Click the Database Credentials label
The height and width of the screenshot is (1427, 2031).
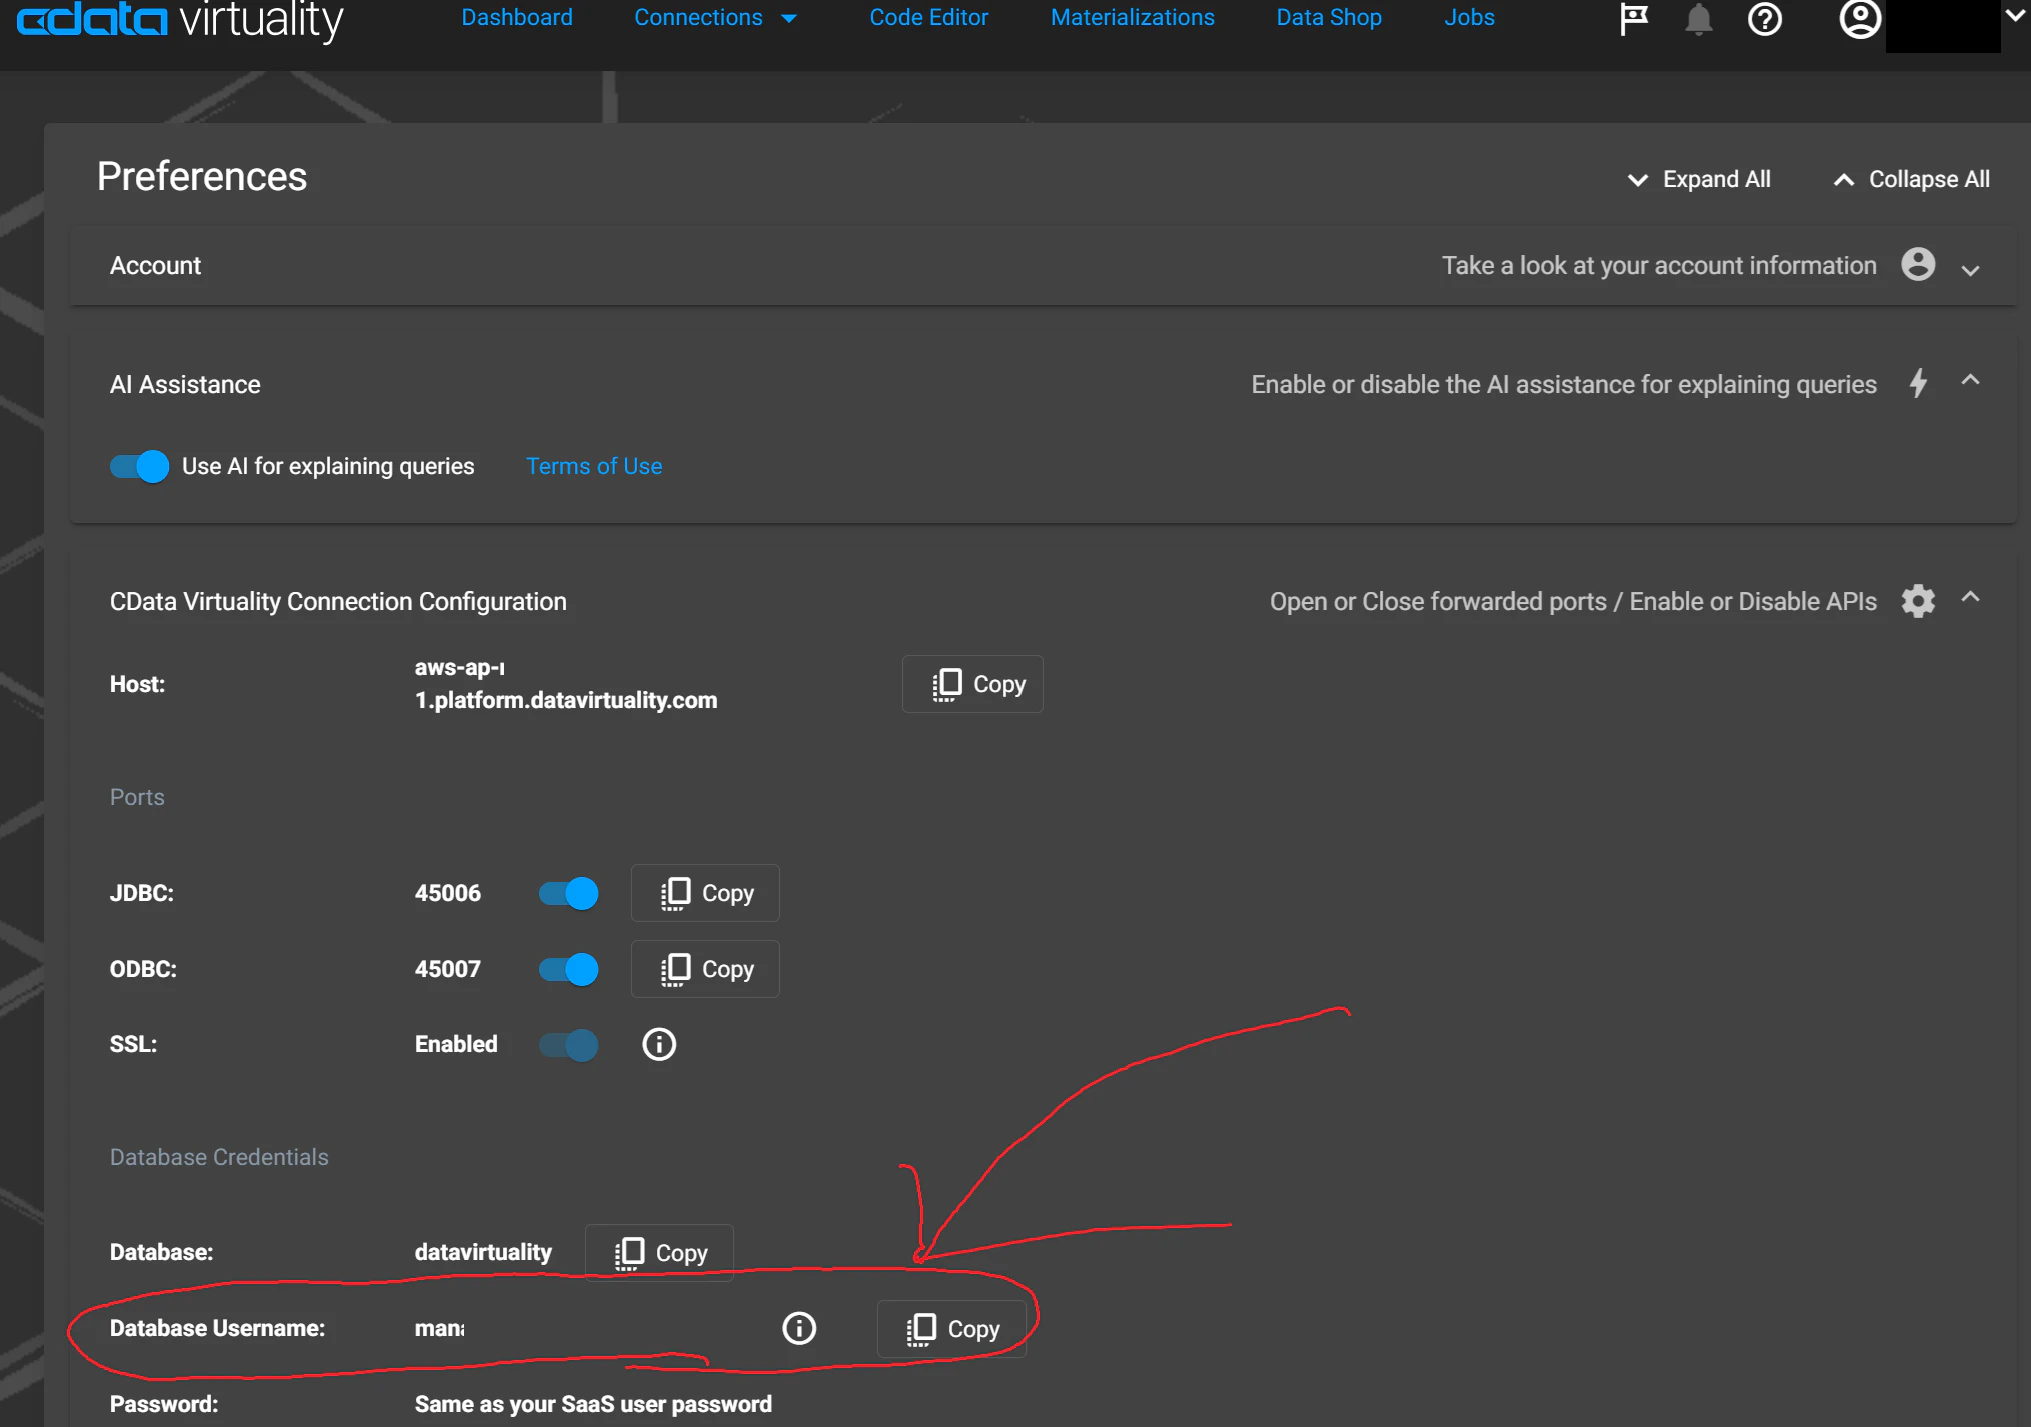point(219,1157)
